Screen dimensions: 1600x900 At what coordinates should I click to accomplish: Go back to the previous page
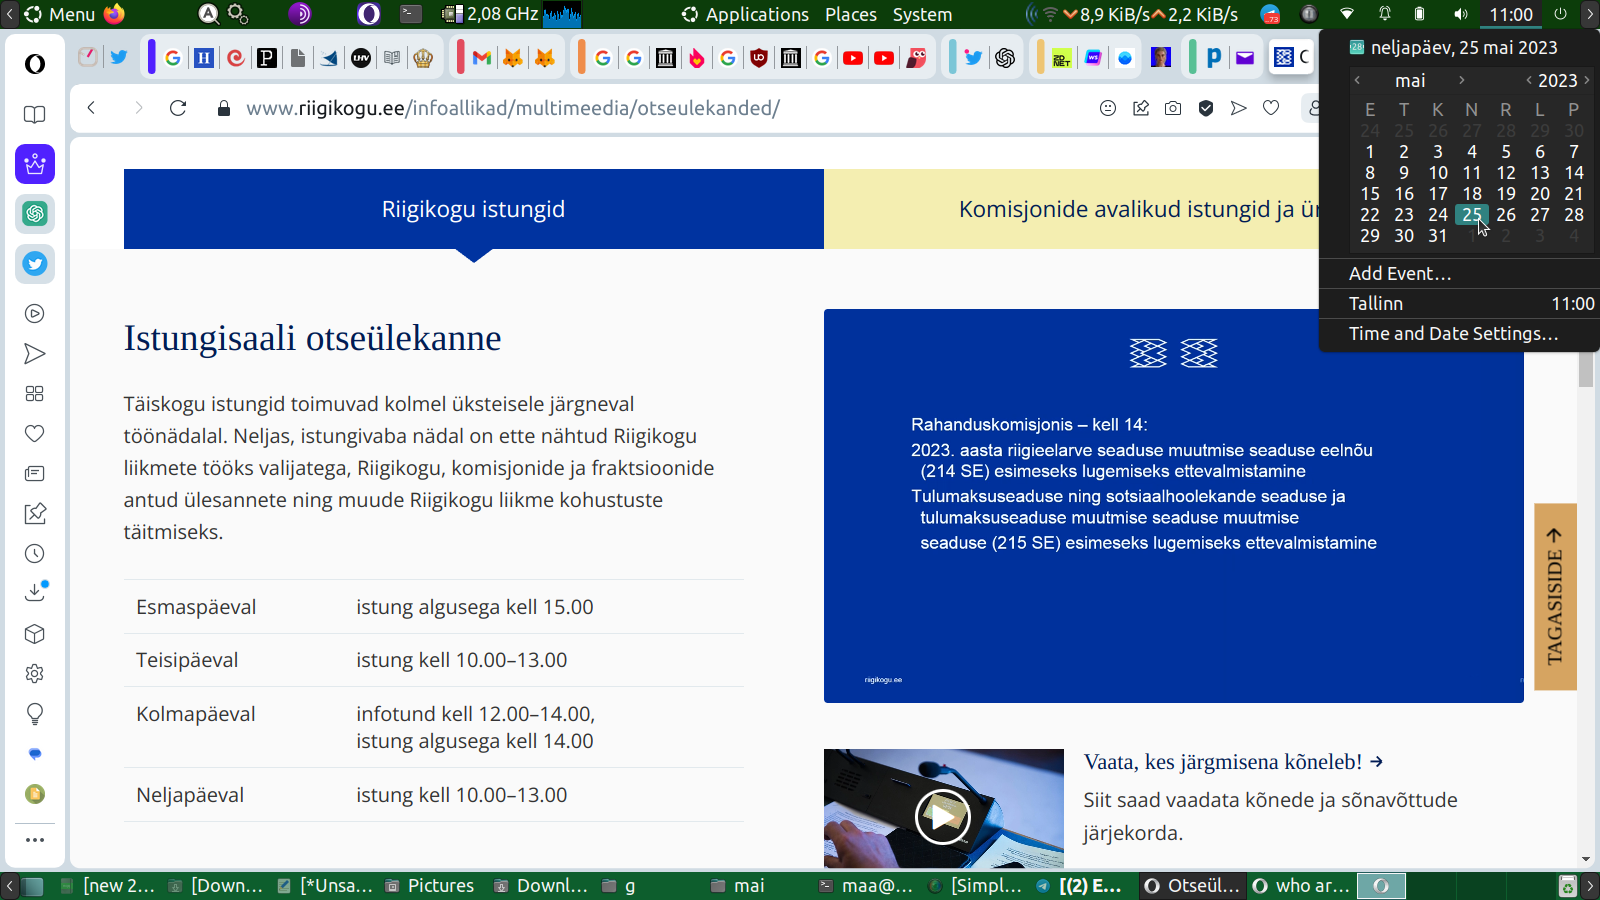(91, 108)
